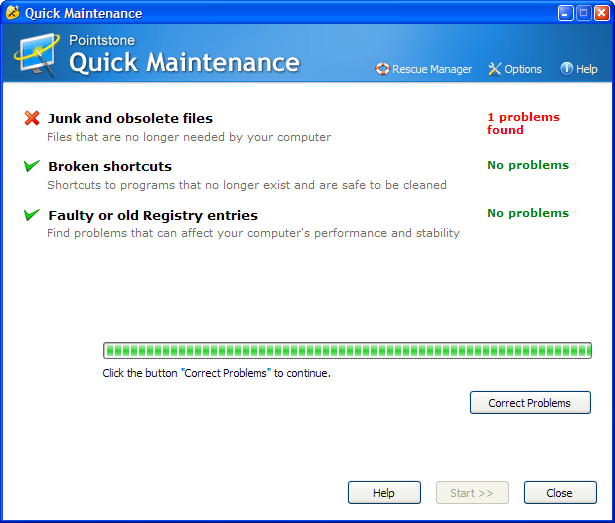The image size is (615, 523).
Task: Open Rescue Manager from the header
Action: 424,69
